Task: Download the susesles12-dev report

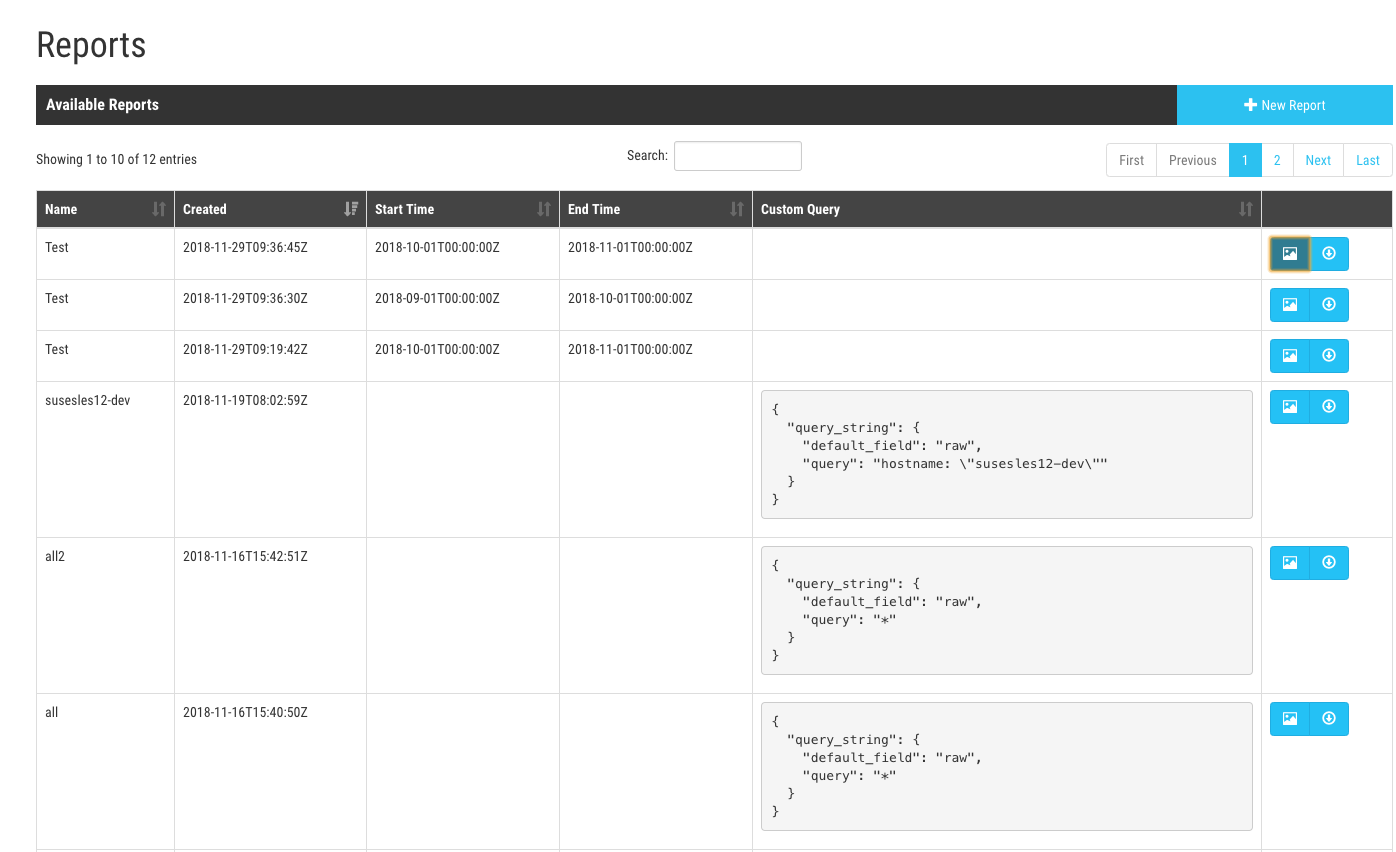Action: (1329, 407)
